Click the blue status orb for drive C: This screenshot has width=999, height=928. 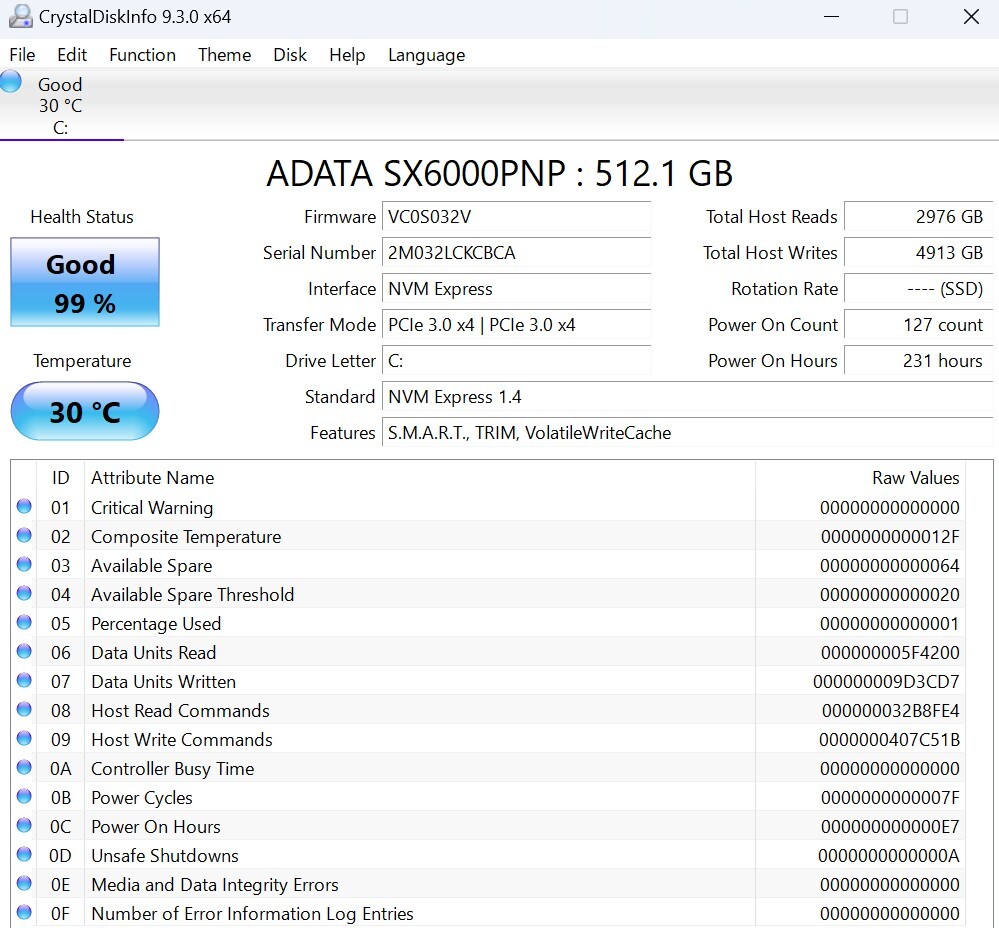(x=11, y=82)
